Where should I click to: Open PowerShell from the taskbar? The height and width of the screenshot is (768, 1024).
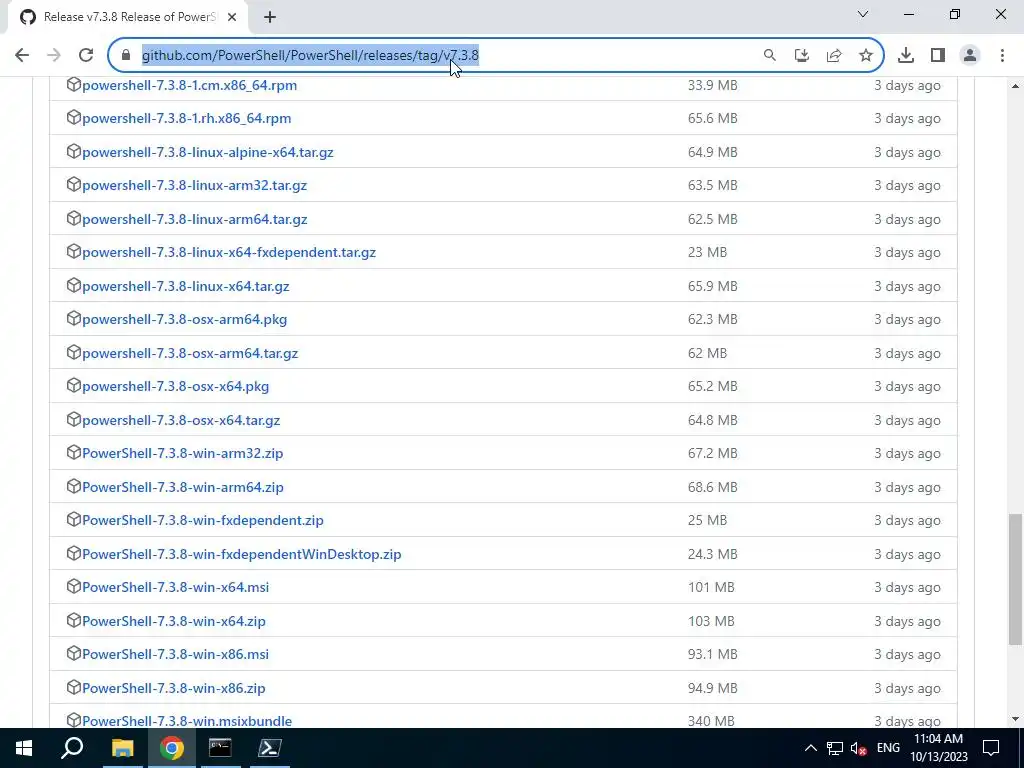point(269,748)
